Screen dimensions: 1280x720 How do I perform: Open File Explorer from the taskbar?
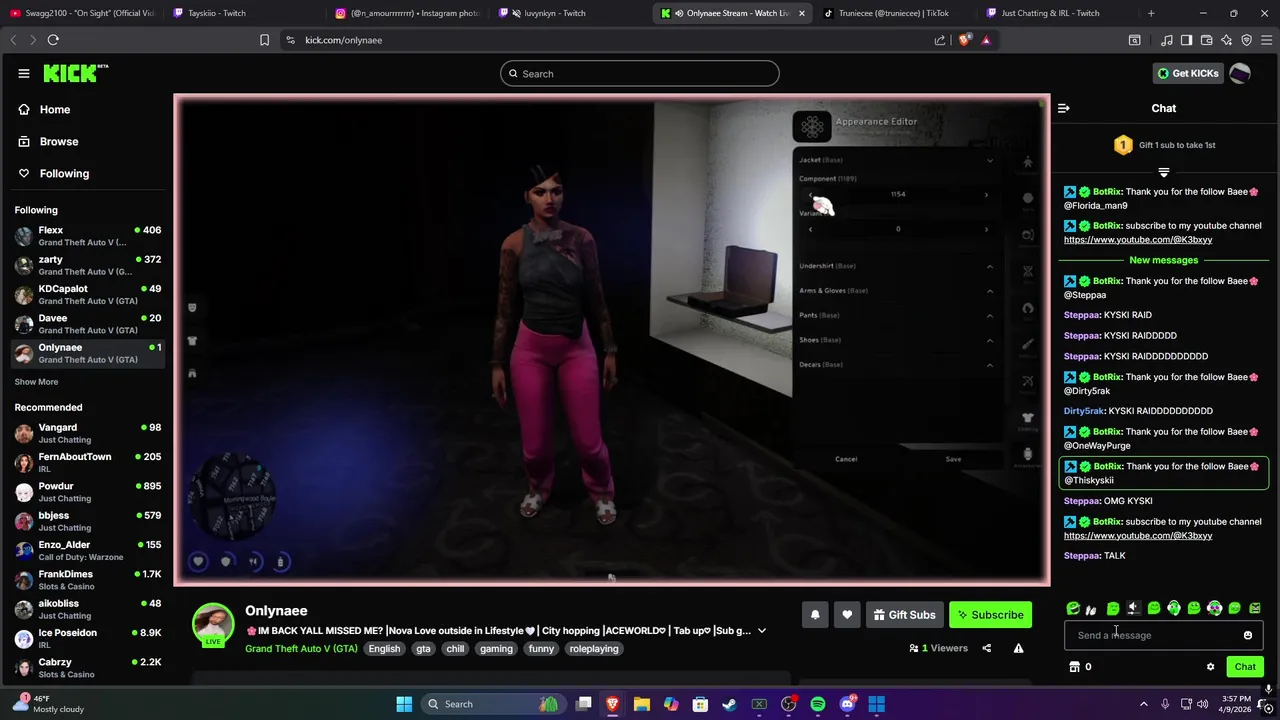(642, 704)
